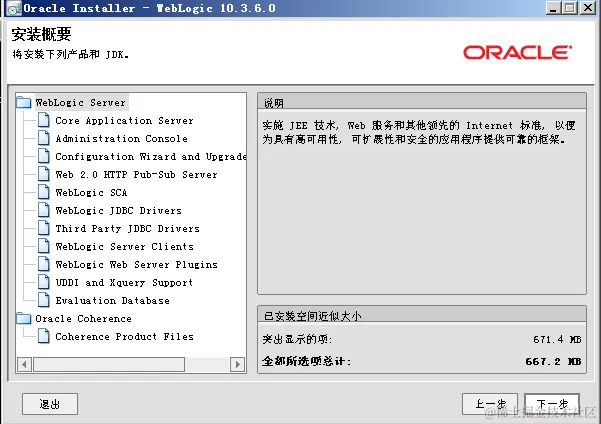This screenshot has width=601, height=424.
Task: Click the Core Application Server file icon
Action: 44,120
